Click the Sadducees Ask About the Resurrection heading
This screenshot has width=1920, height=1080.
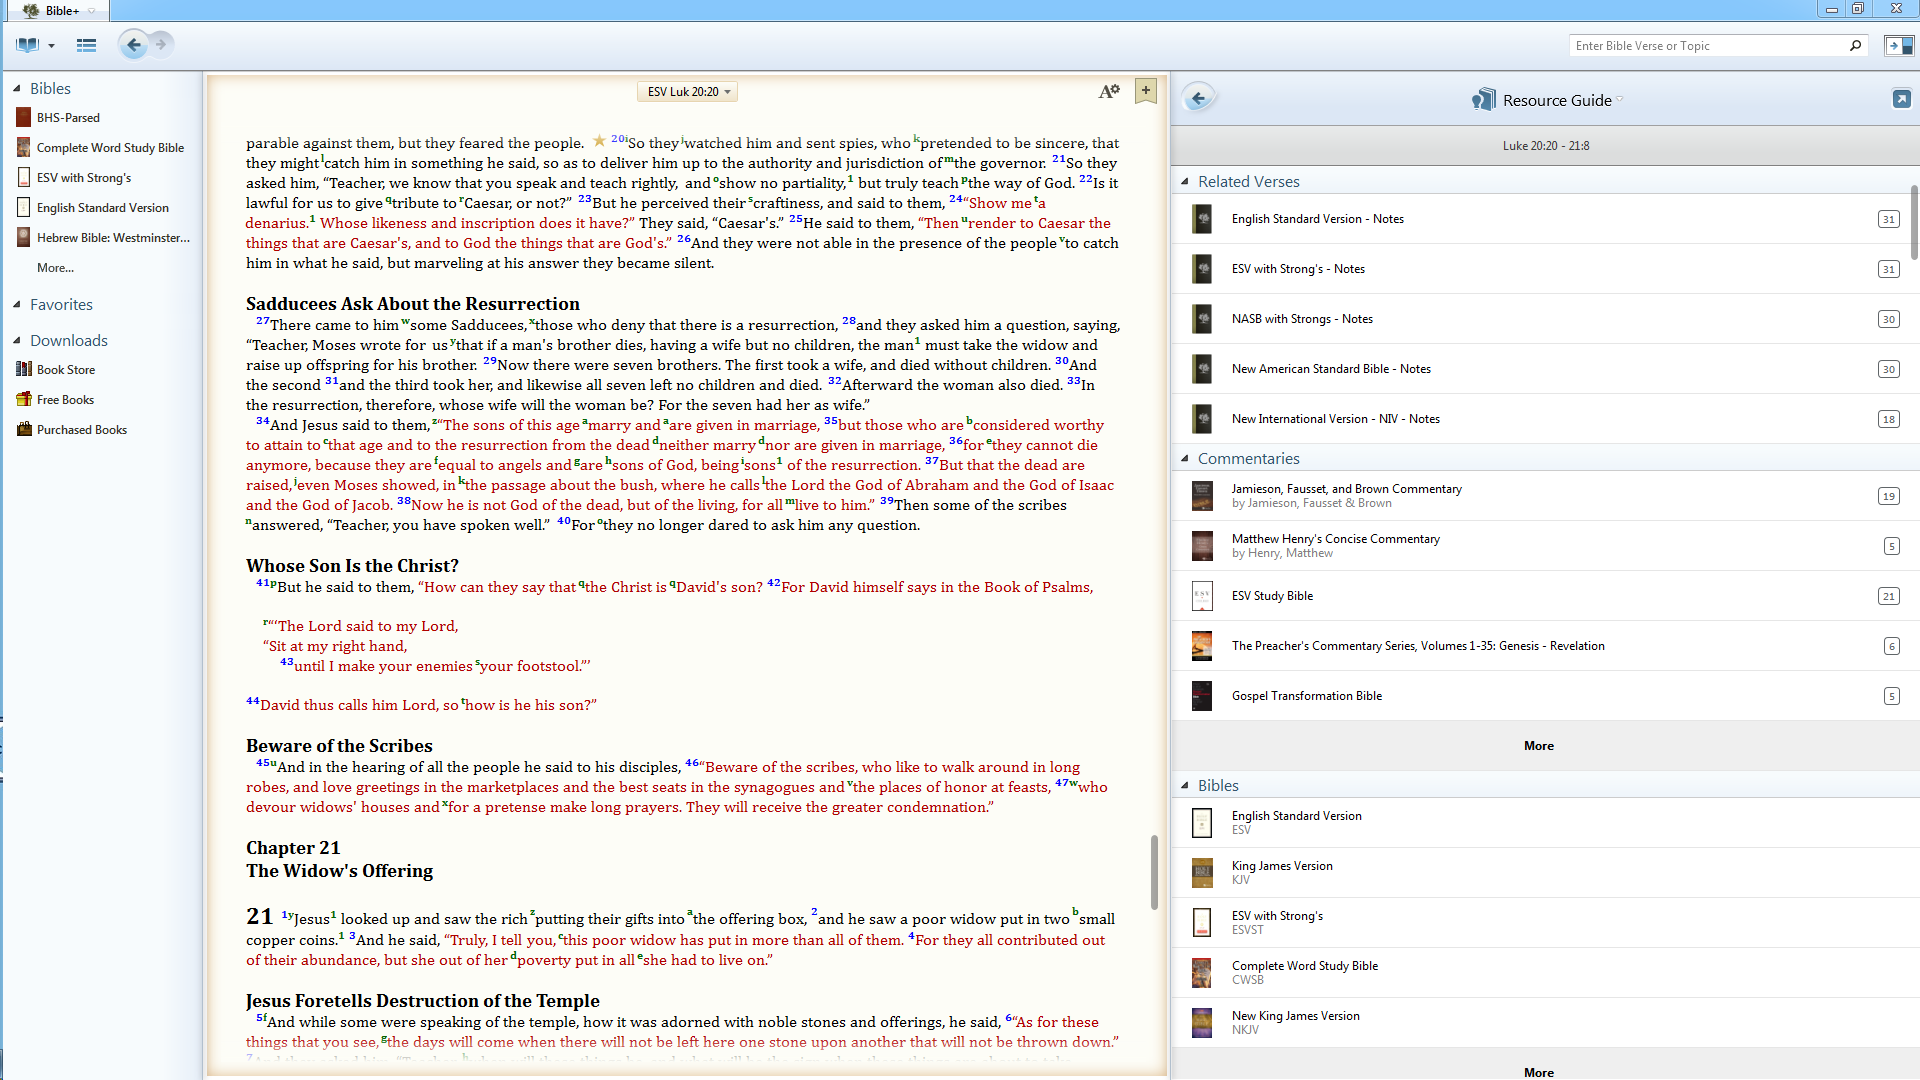(413, 304)
